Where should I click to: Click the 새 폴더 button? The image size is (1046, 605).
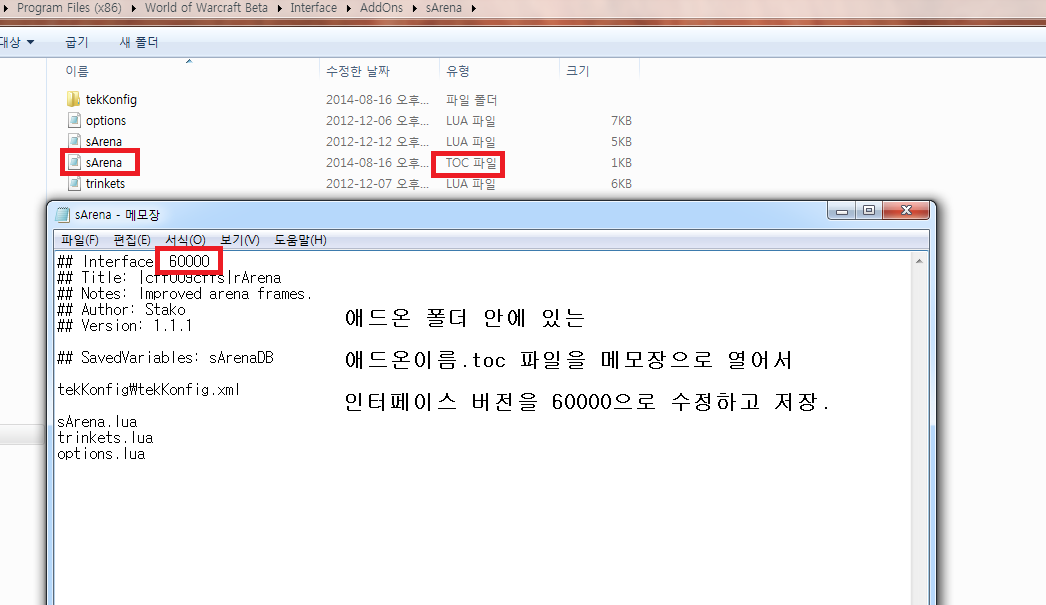coord(139,42)
